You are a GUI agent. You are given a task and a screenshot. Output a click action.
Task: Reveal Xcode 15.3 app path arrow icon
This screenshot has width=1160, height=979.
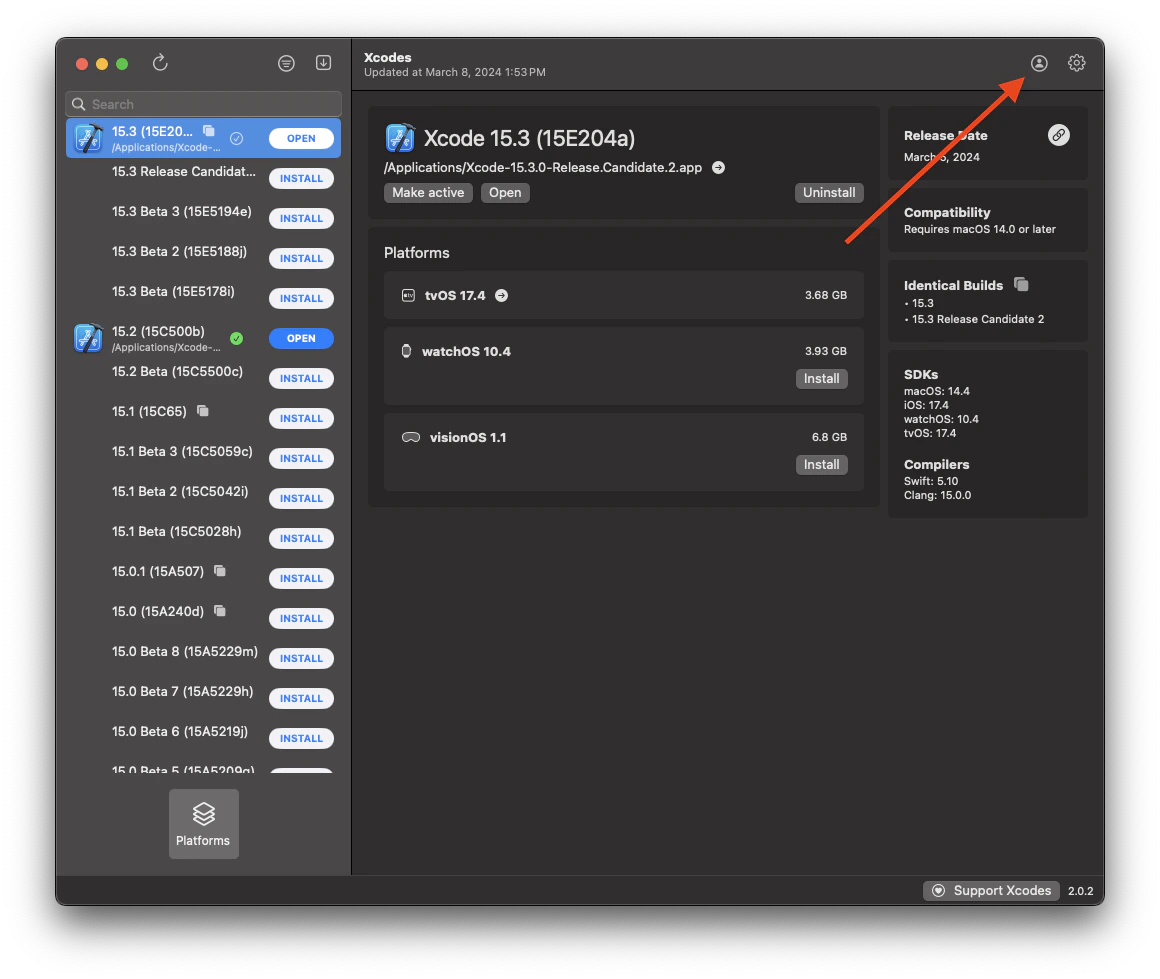pos(718,168)
